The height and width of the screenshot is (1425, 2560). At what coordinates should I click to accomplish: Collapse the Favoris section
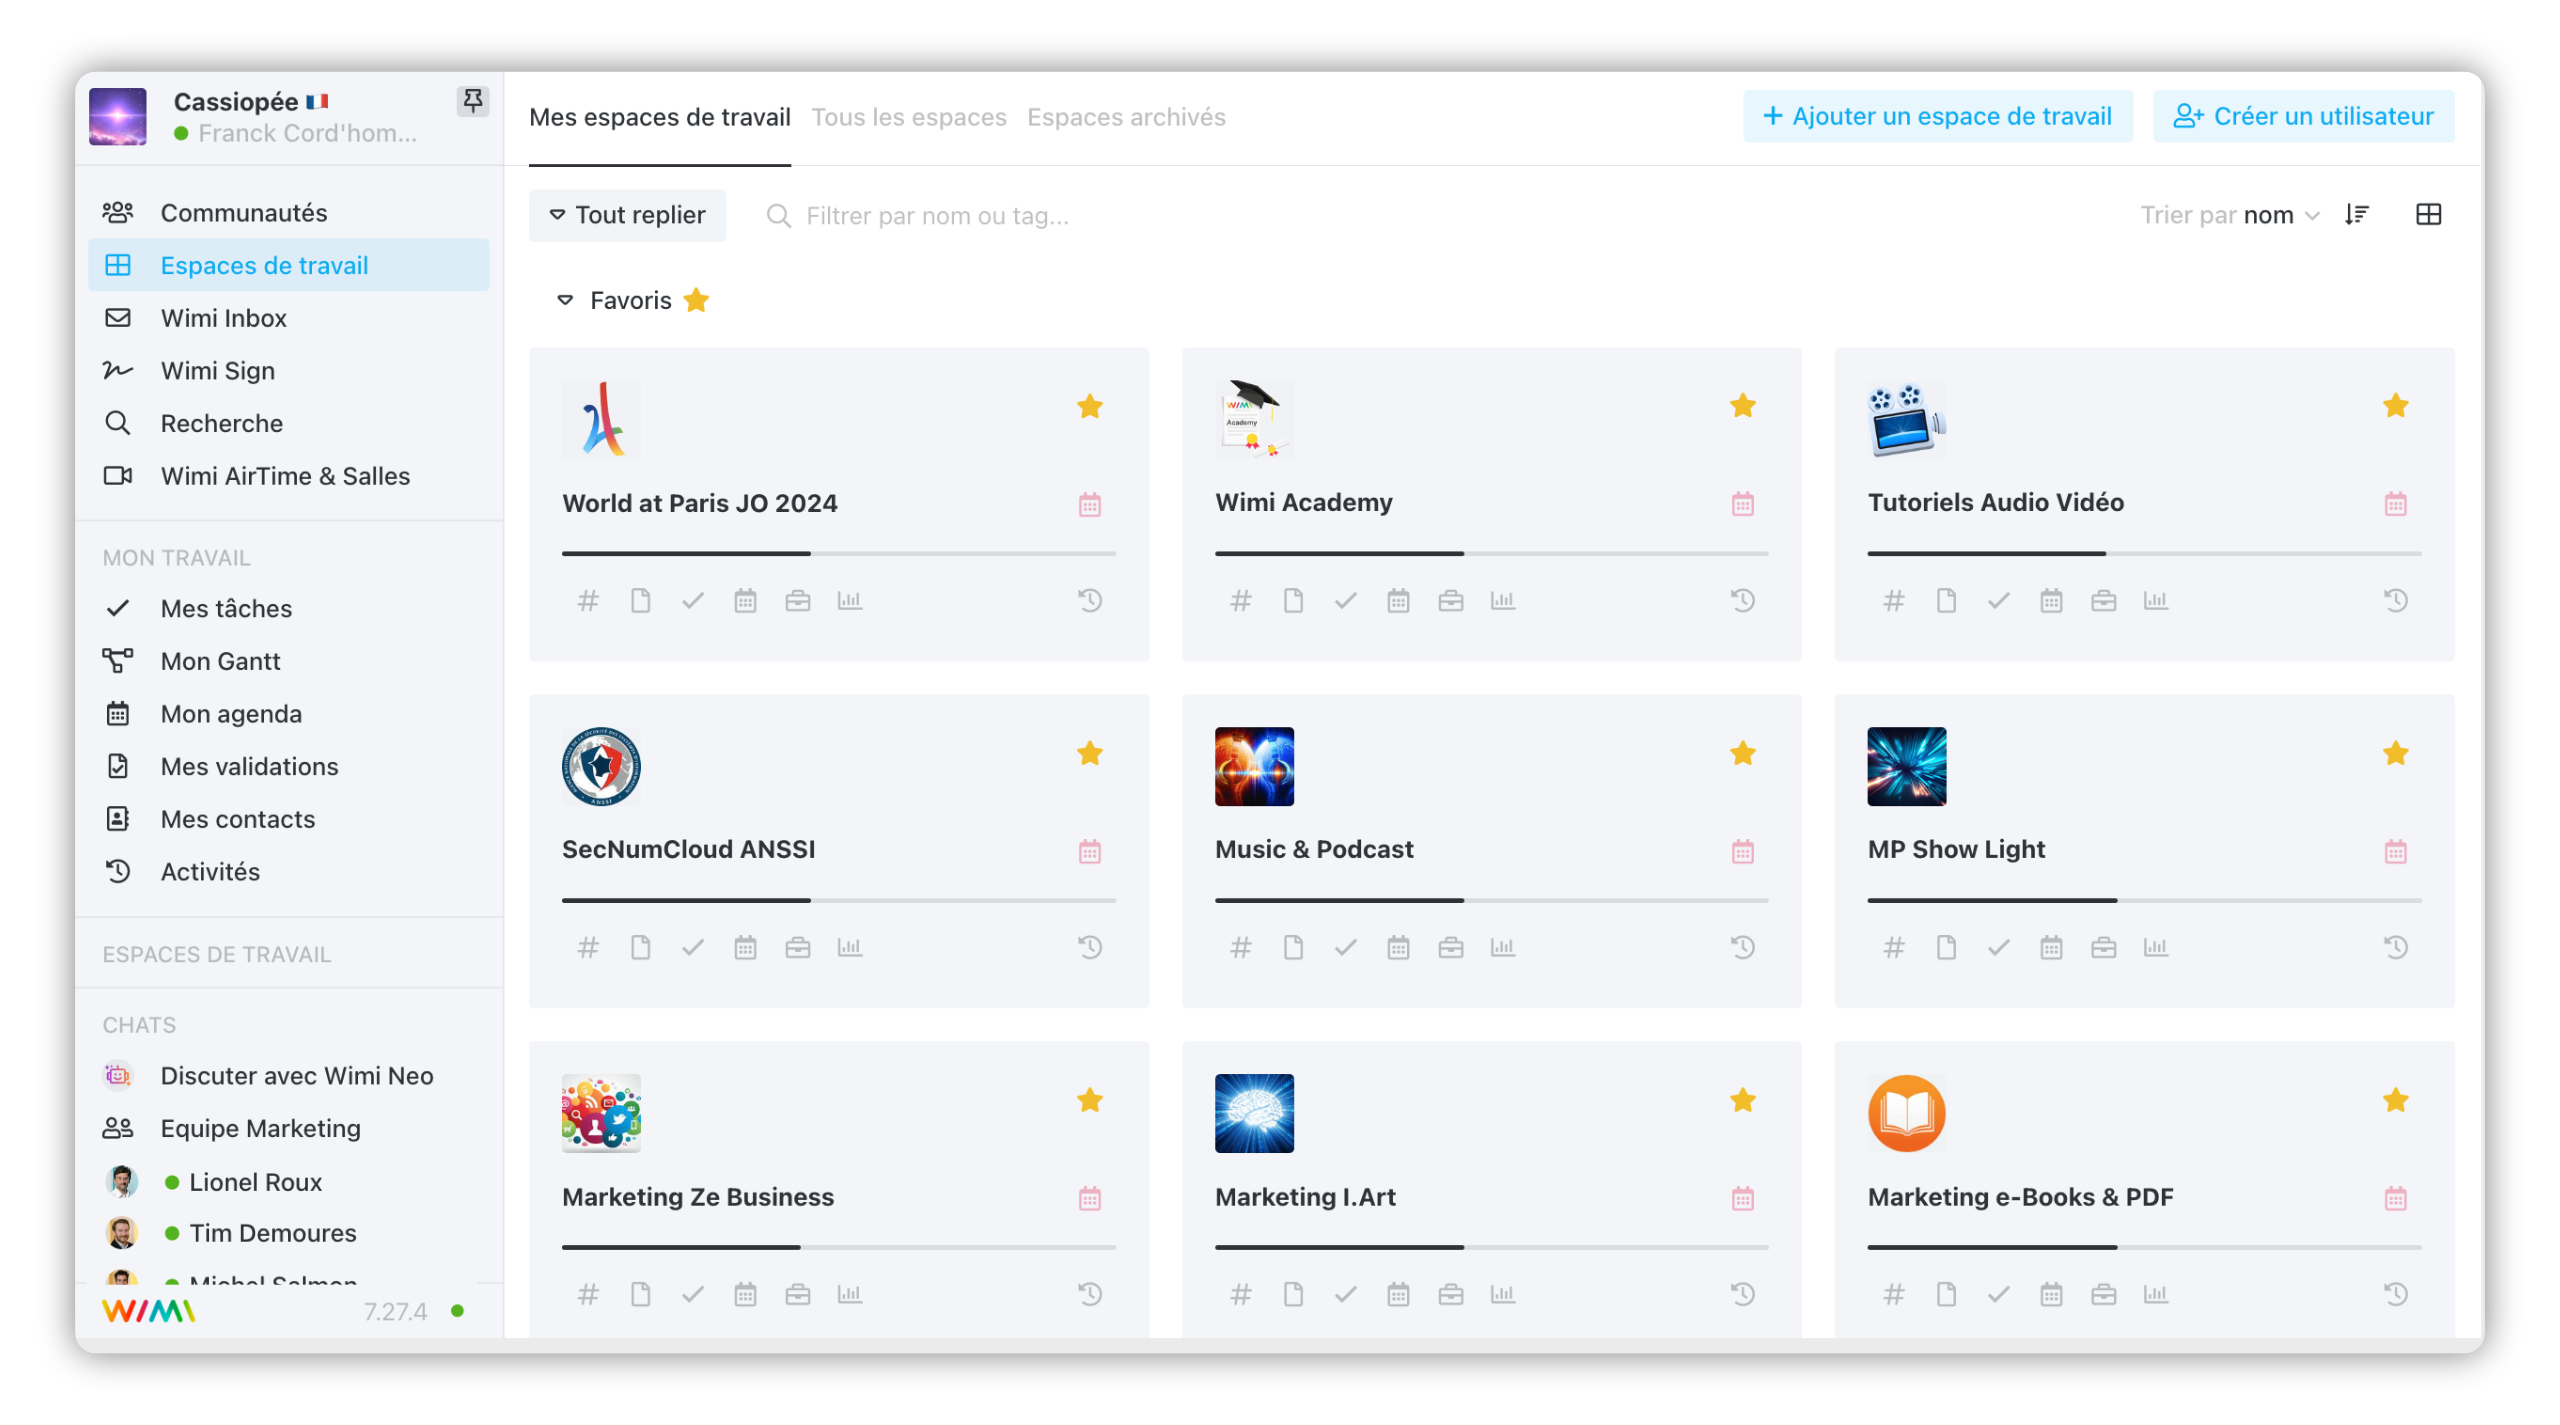(565, 300)
